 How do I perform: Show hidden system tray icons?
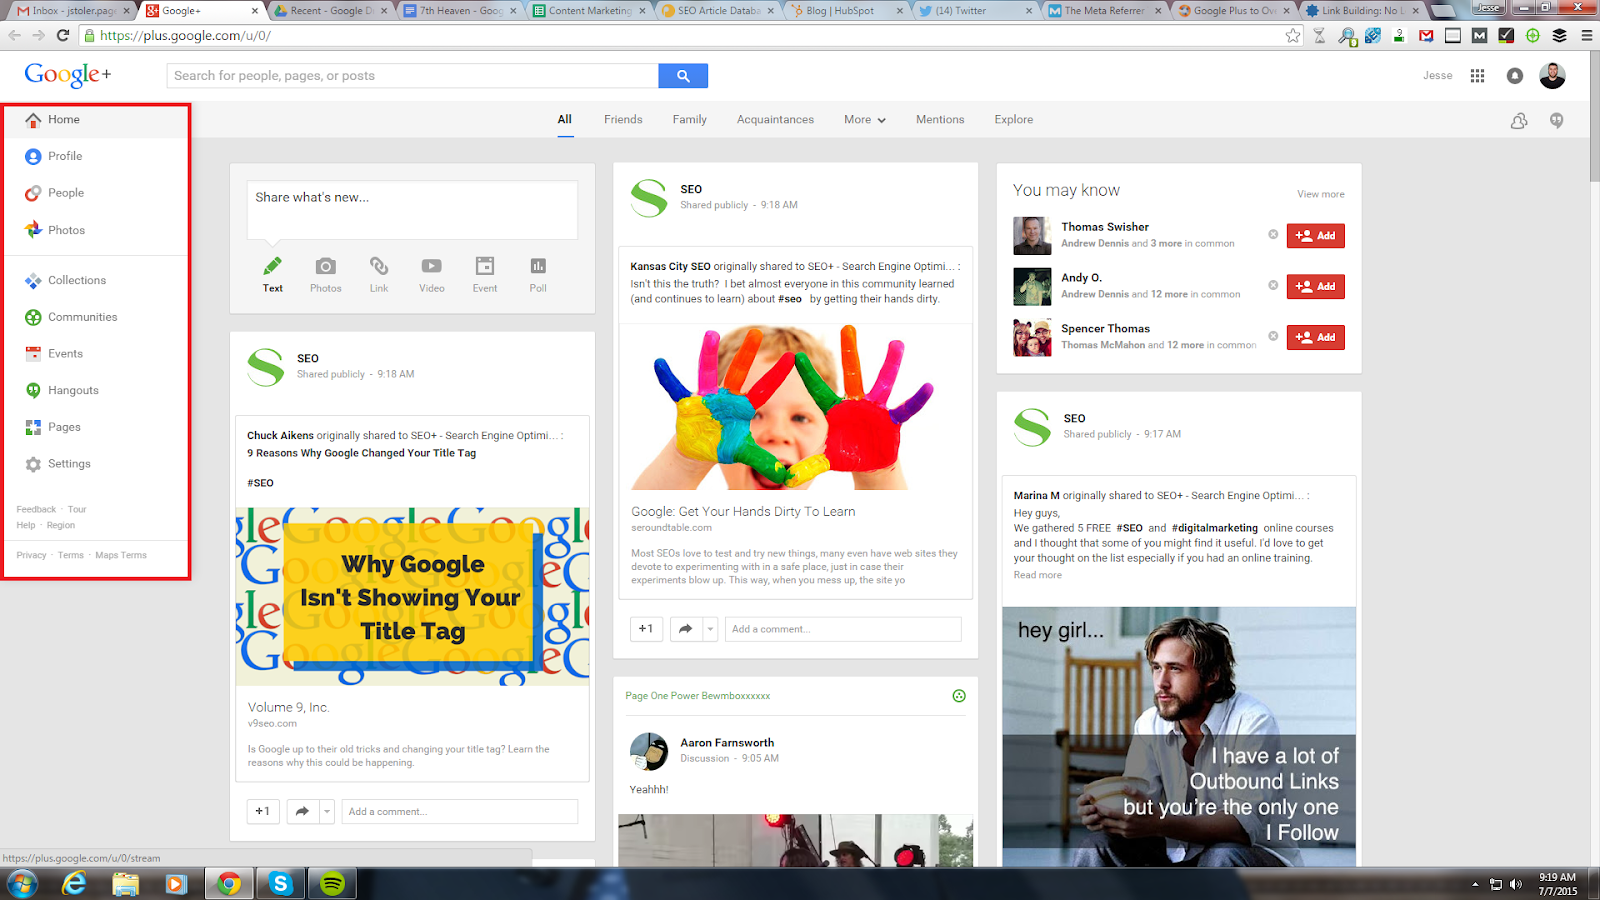pos(1474,884)
